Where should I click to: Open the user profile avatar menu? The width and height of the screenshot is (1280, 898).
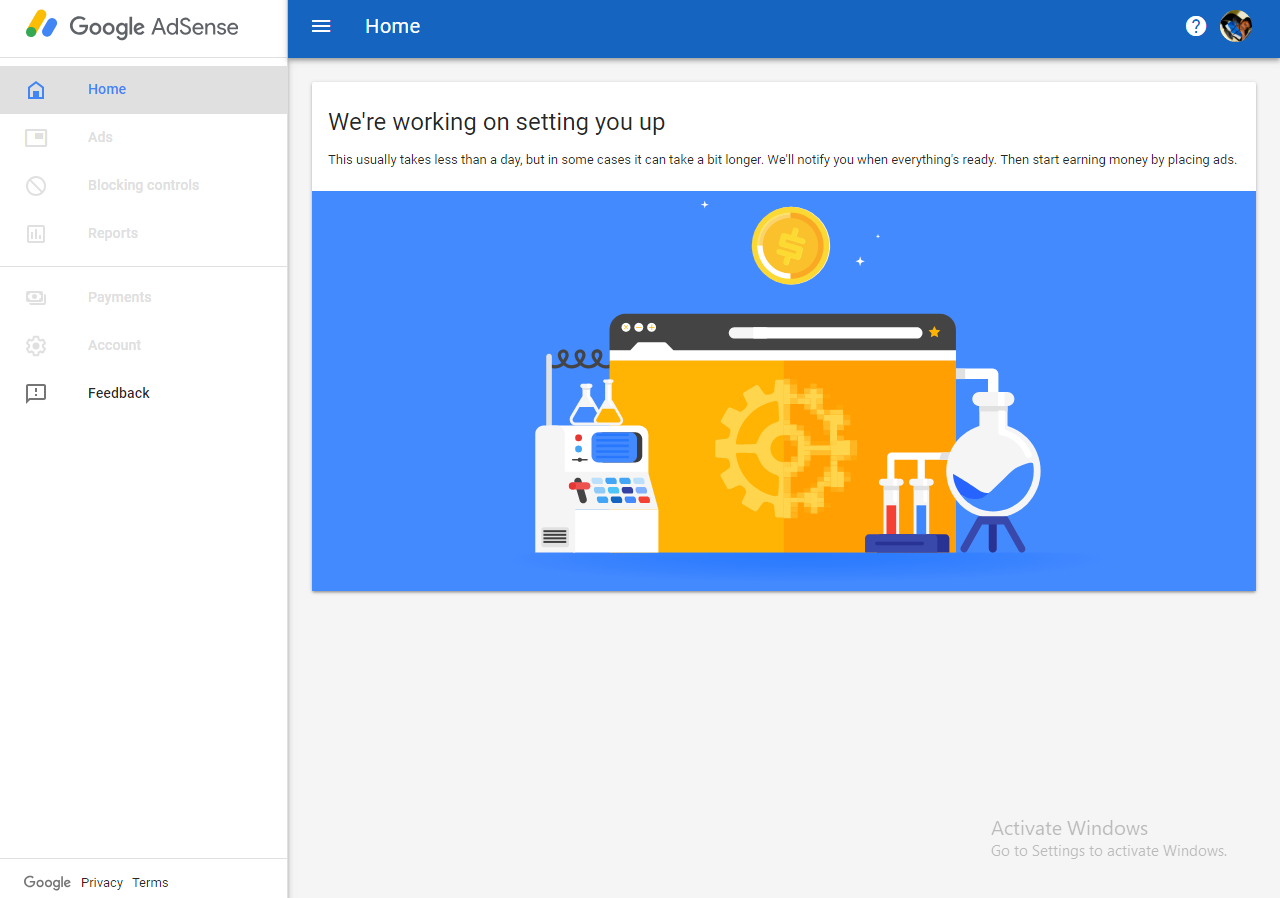1236,26
